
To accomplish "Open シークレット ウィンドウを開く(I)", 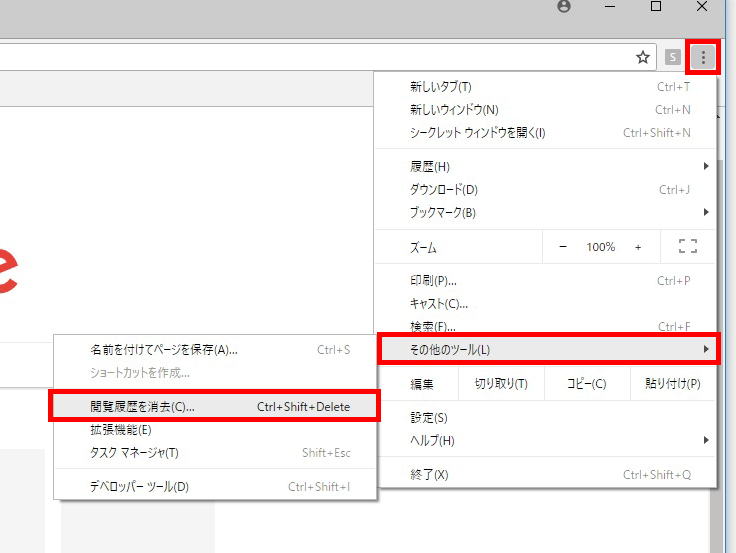I will 545,133.
